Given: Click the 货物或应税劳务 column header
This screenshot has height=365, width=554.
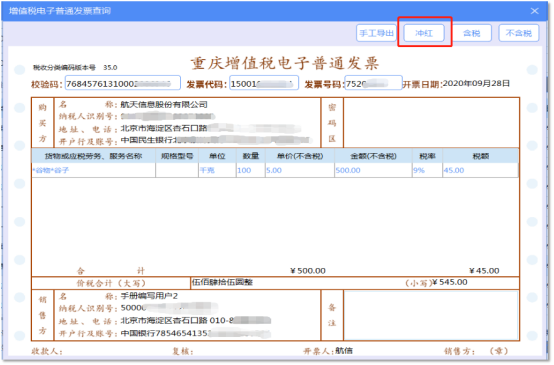Looking at the screenshot, I should coord(94,156).
